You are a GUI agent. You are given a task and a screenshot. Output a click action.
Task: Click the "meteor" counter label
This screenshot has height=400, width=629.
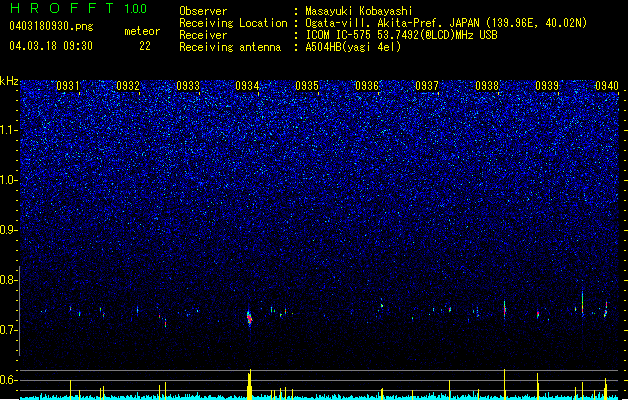pos(142,31)
